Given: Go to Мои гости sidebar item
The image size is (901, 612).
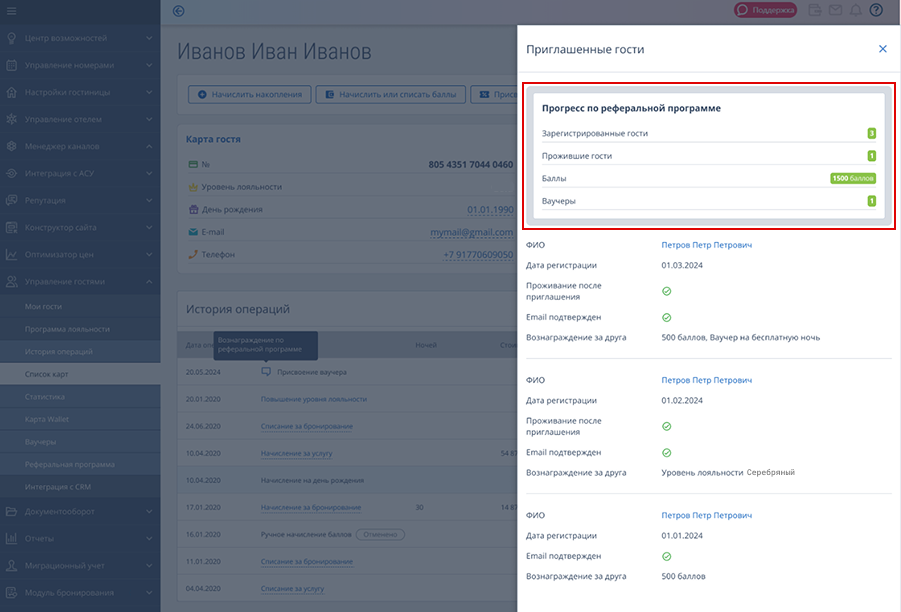Looking at the screenshot, I should 44,306.
